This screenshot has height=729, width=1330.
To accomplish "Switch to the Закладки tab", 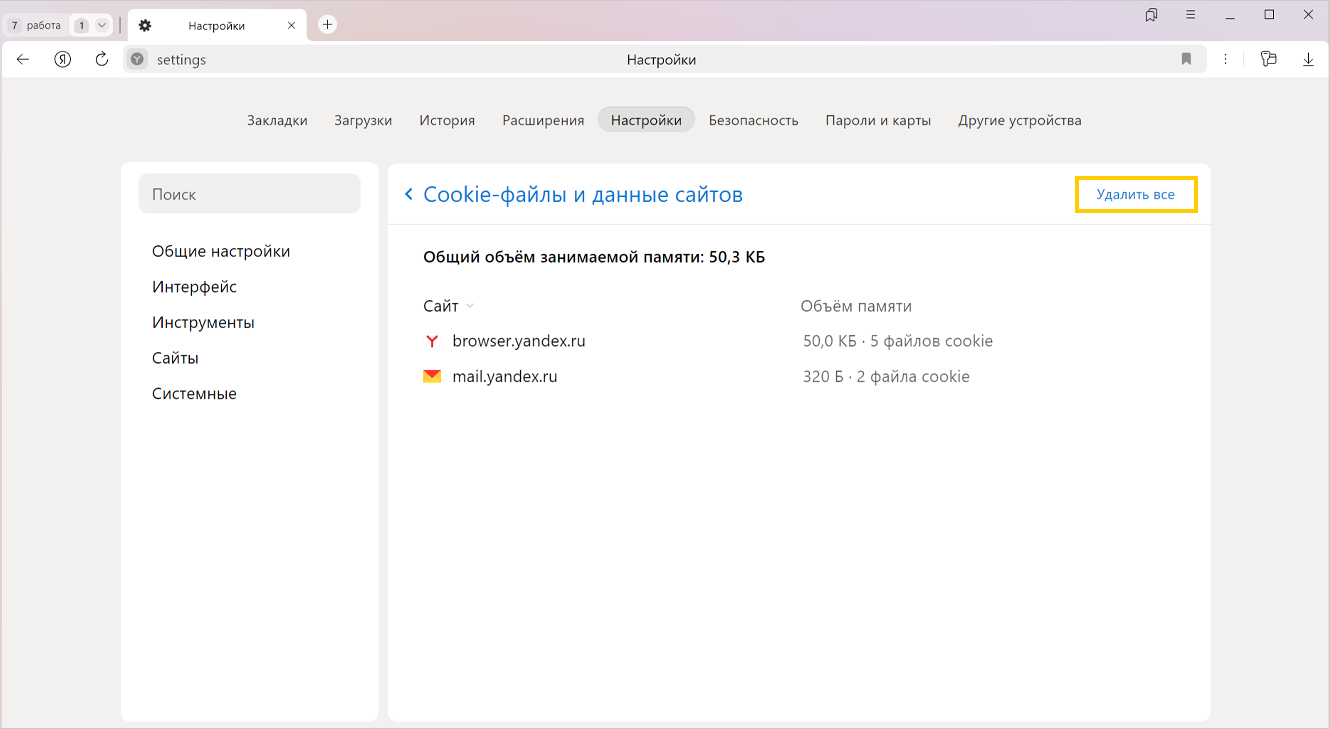I will tap(277, 120).
